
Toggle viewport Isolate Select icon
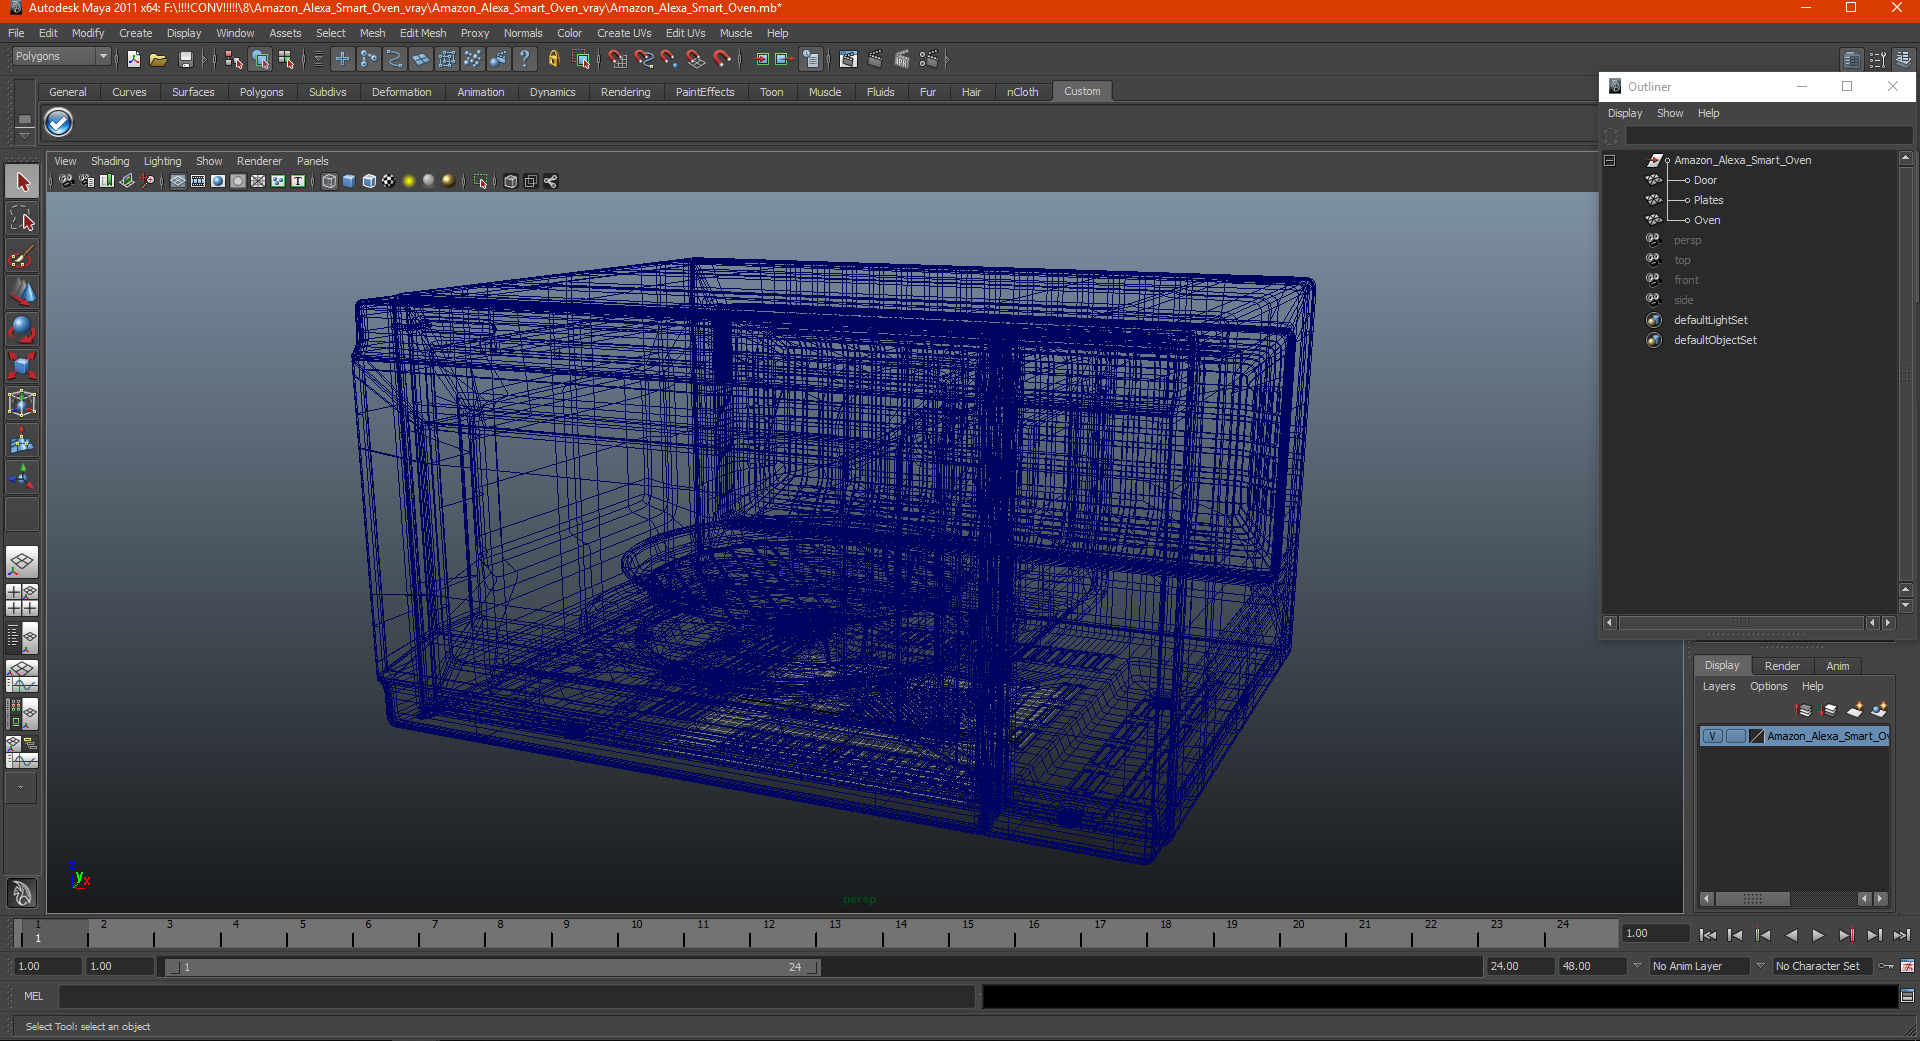click(481, 181)
